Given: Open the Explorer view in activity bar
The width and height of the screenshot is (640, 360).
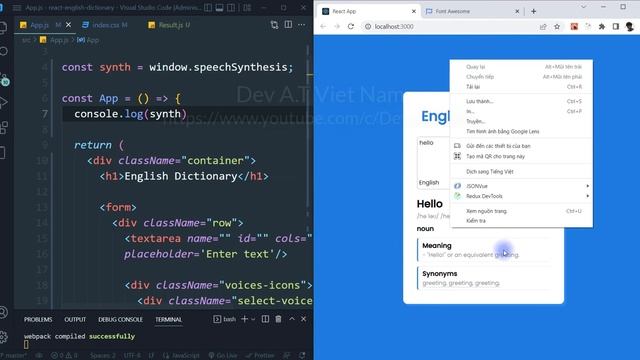Looking at the screenshot, I should tap(3, 28).
